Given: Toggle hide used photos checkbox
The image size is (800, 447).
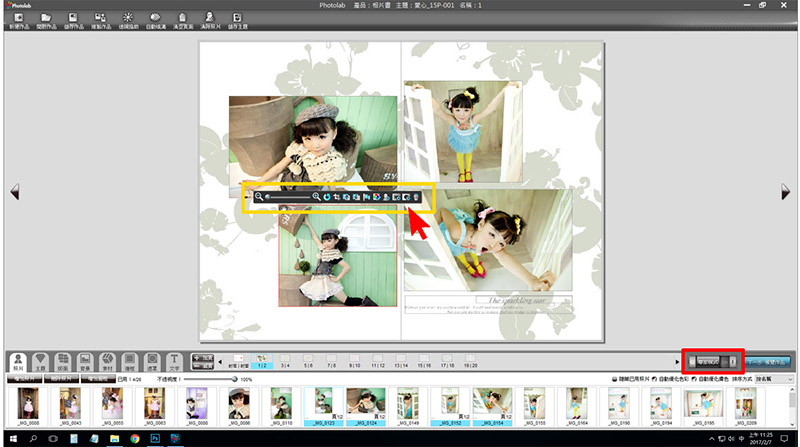Looking at the screenshot, I should 614,379.
